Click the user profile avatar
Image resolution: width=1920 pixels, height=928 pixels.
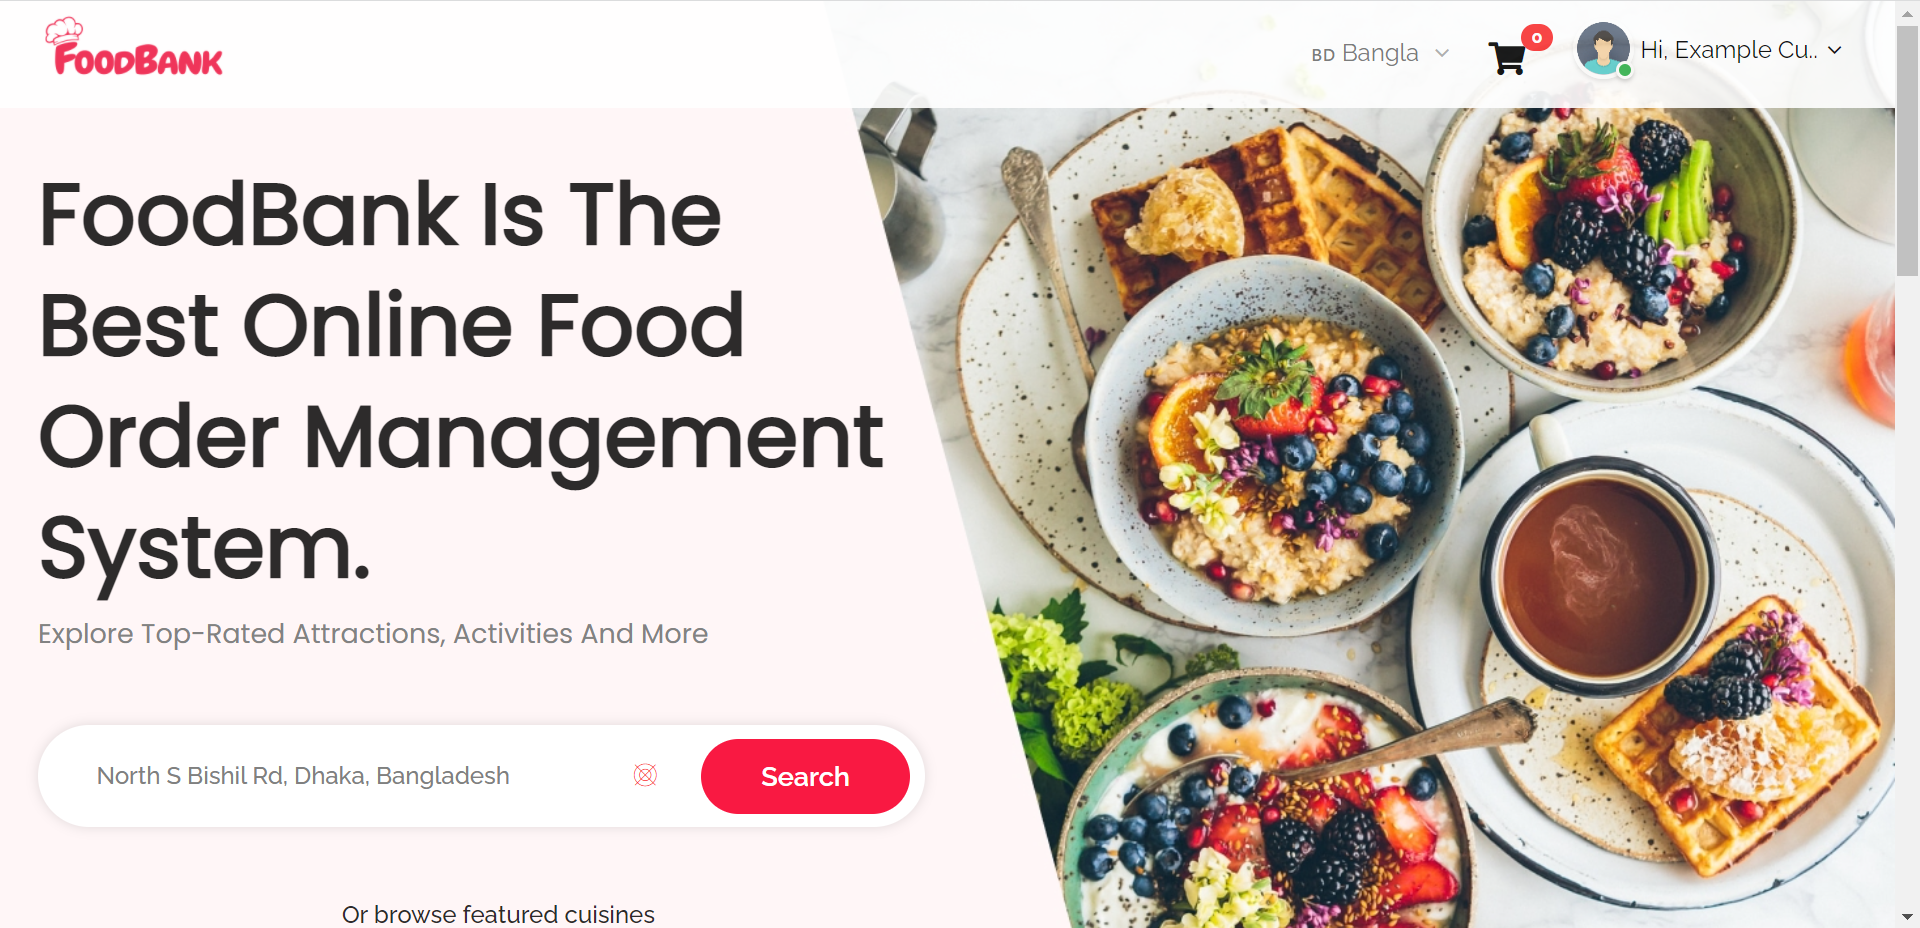click(x=1603, y=49)
